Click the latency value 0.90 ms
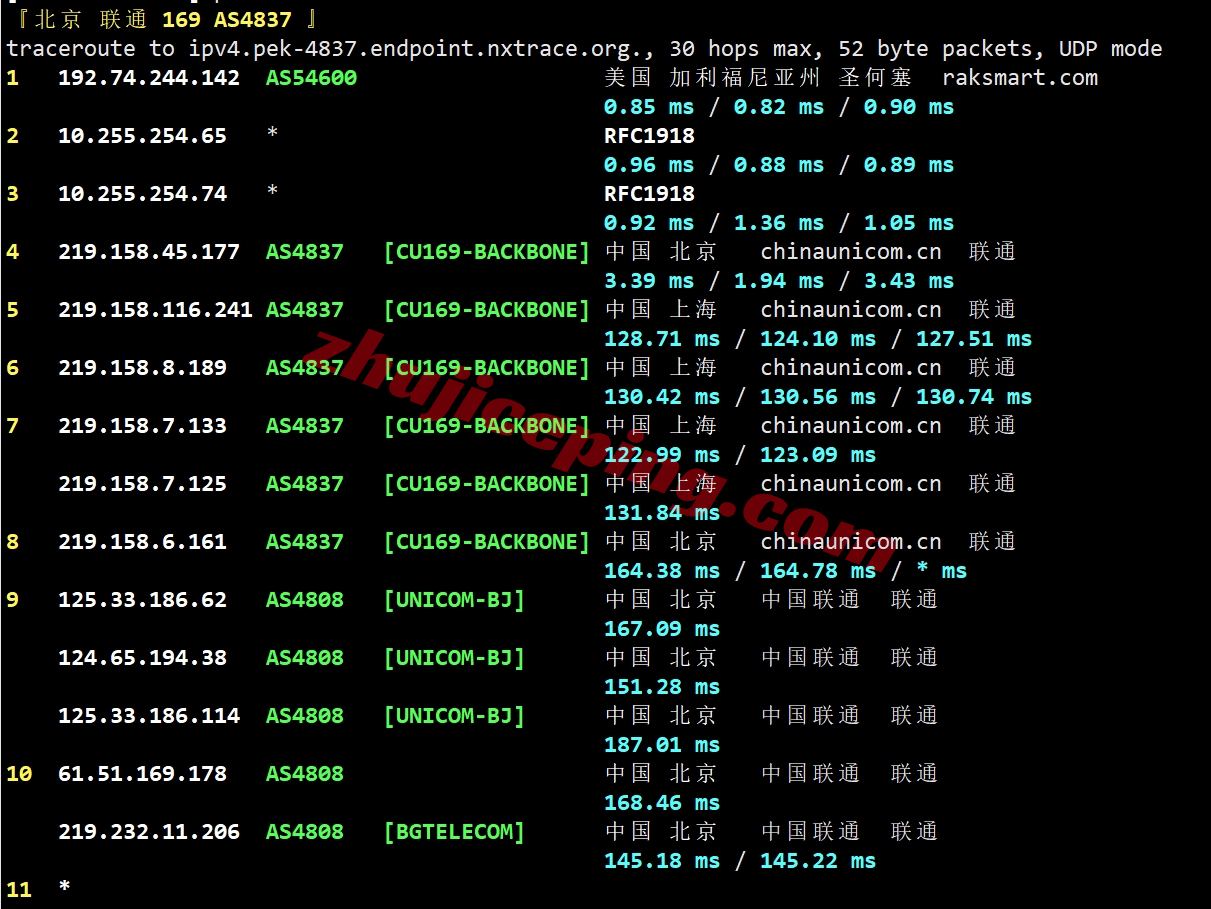 click(909, 107)
